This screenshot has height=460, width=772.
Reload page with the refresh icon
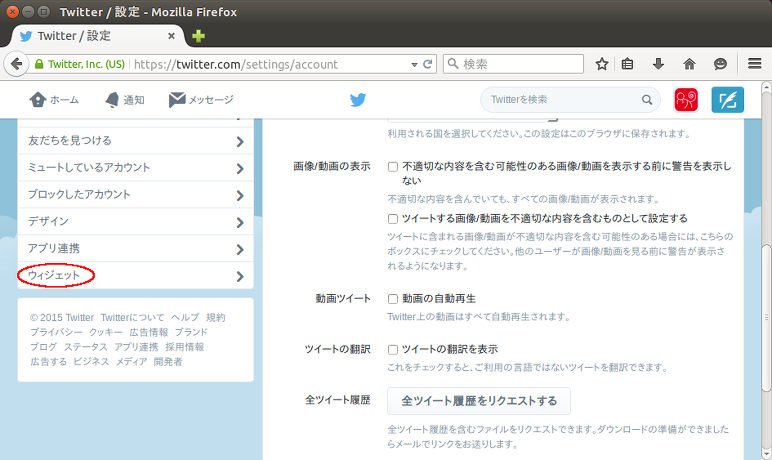pos(427,64)
